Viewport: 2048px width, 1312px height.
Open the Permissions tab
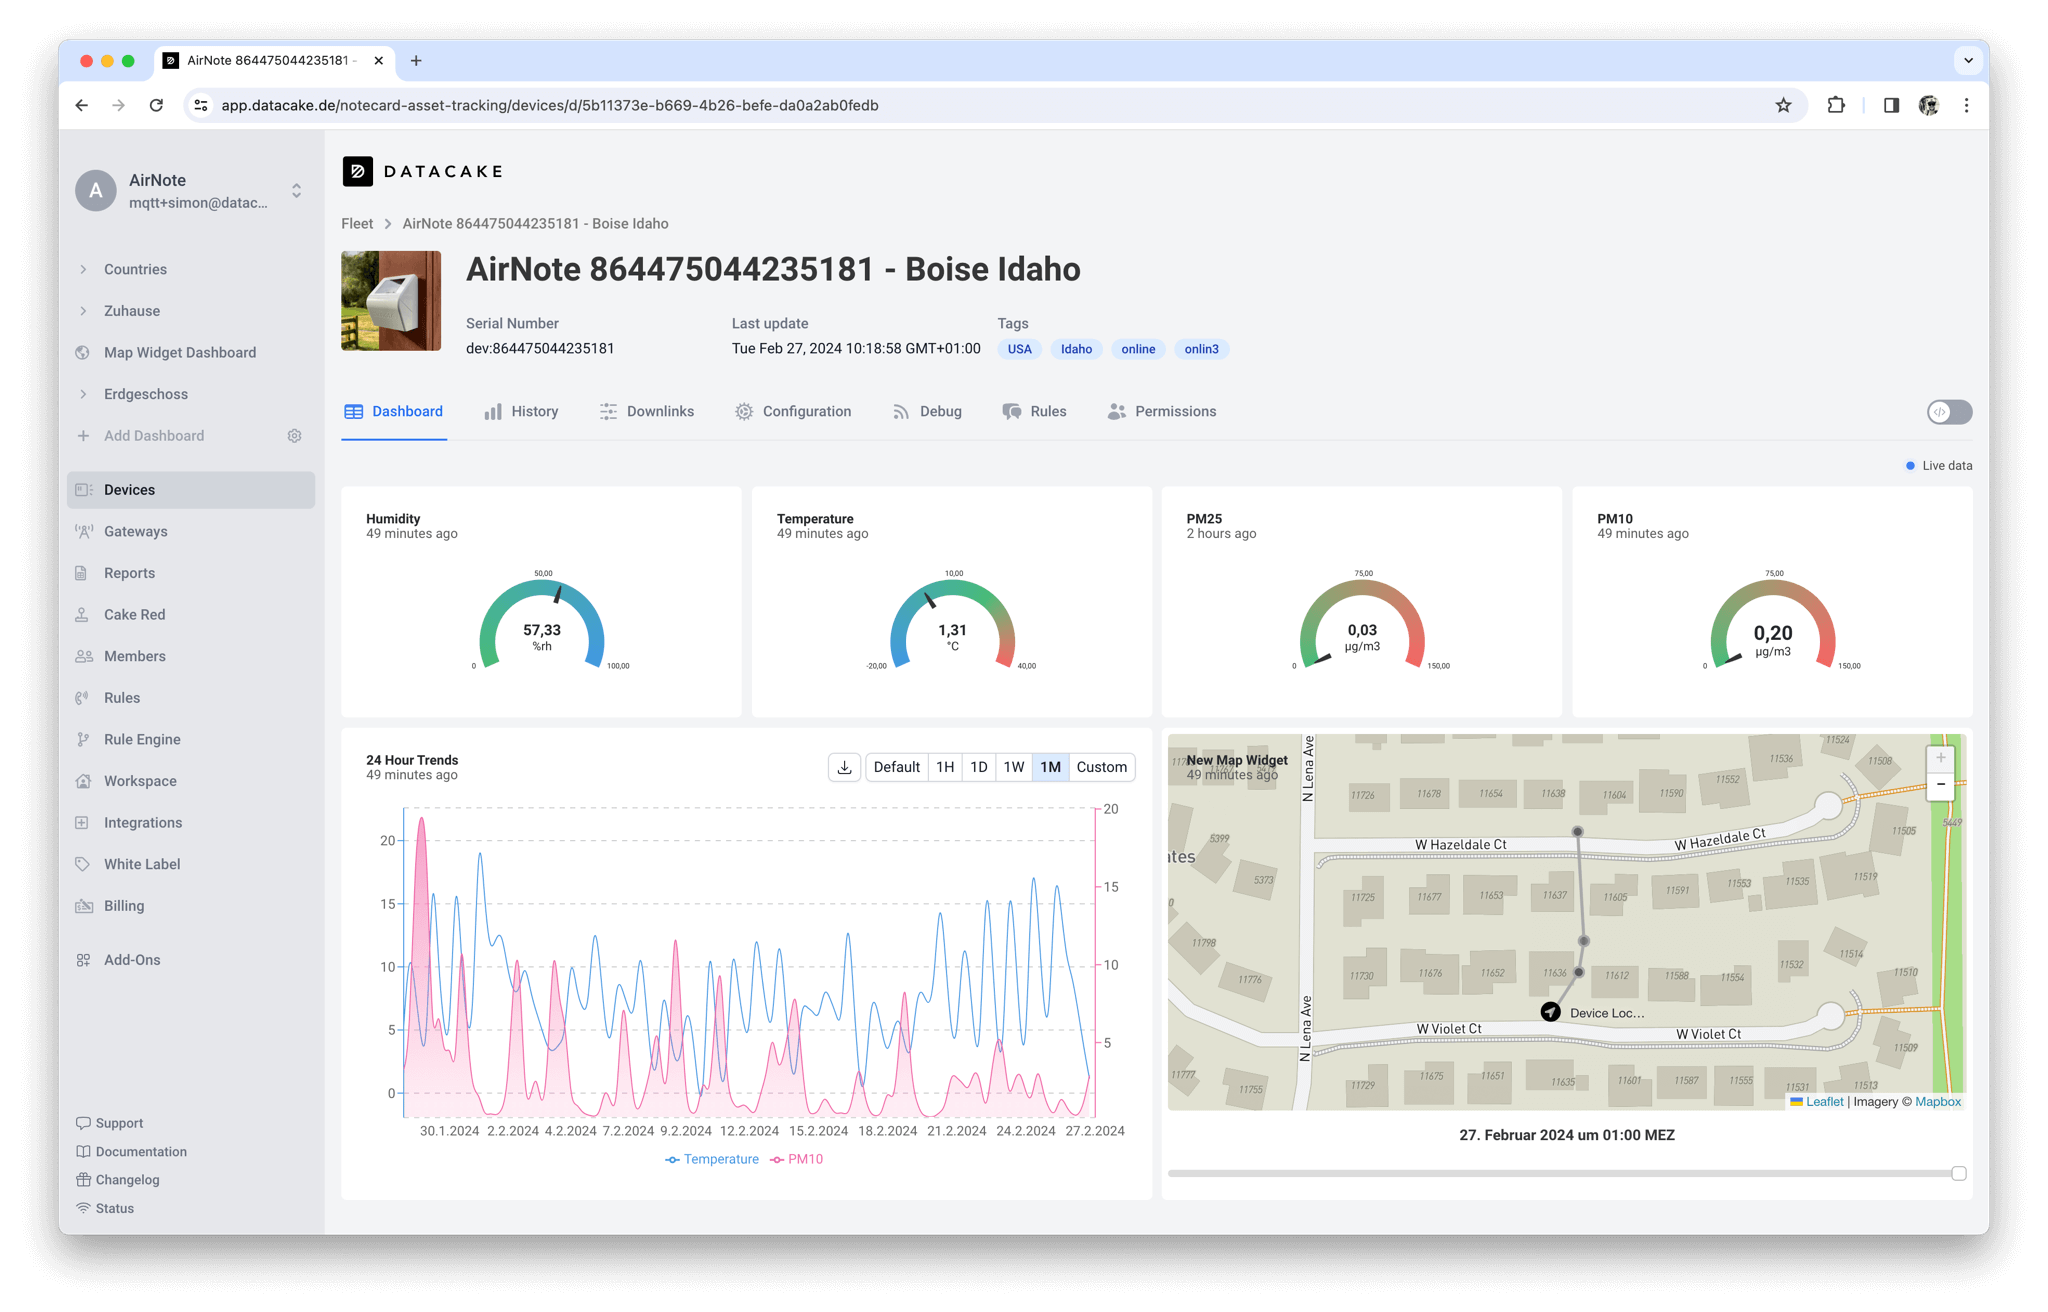click(1162, 412)
